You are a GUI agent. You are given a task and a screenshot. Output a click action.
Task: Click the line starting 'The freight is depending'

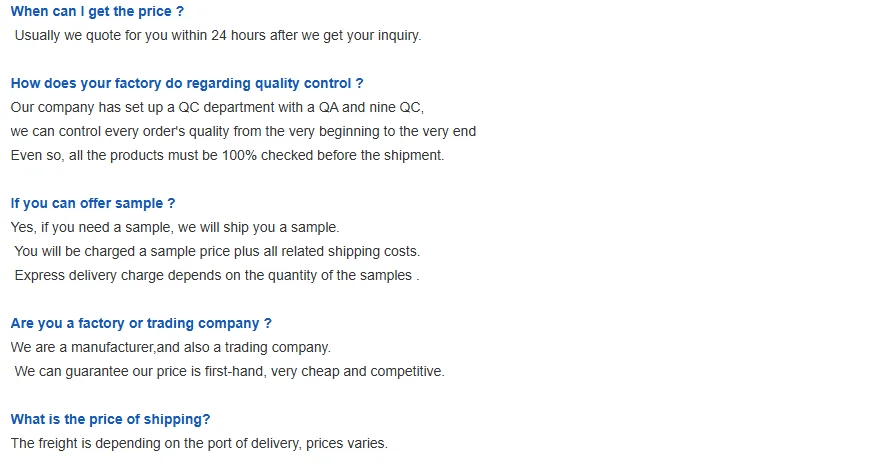point(199,443)
